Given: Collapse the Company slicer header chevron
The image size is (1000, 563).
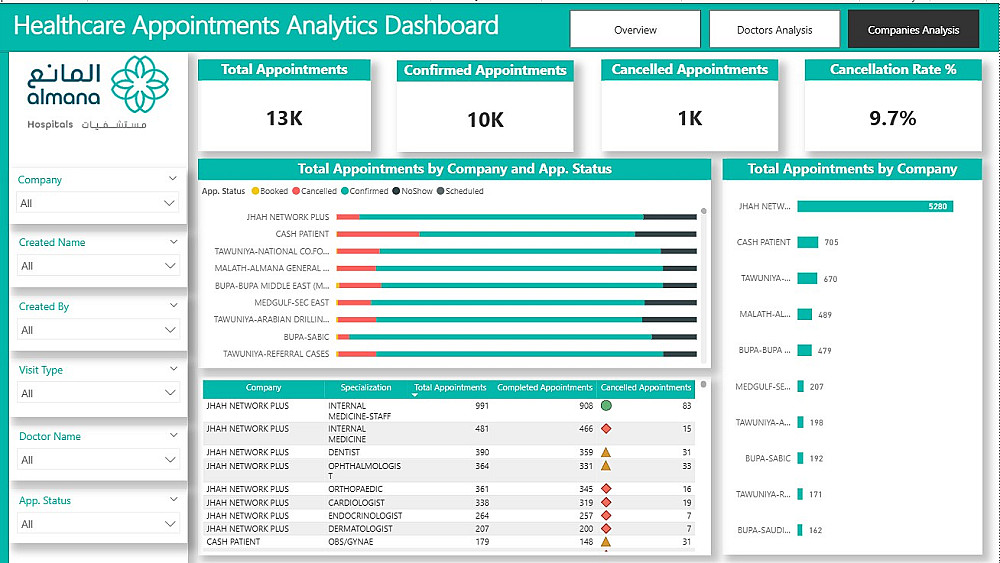Looking at the screenshot, I should point(172,179).
